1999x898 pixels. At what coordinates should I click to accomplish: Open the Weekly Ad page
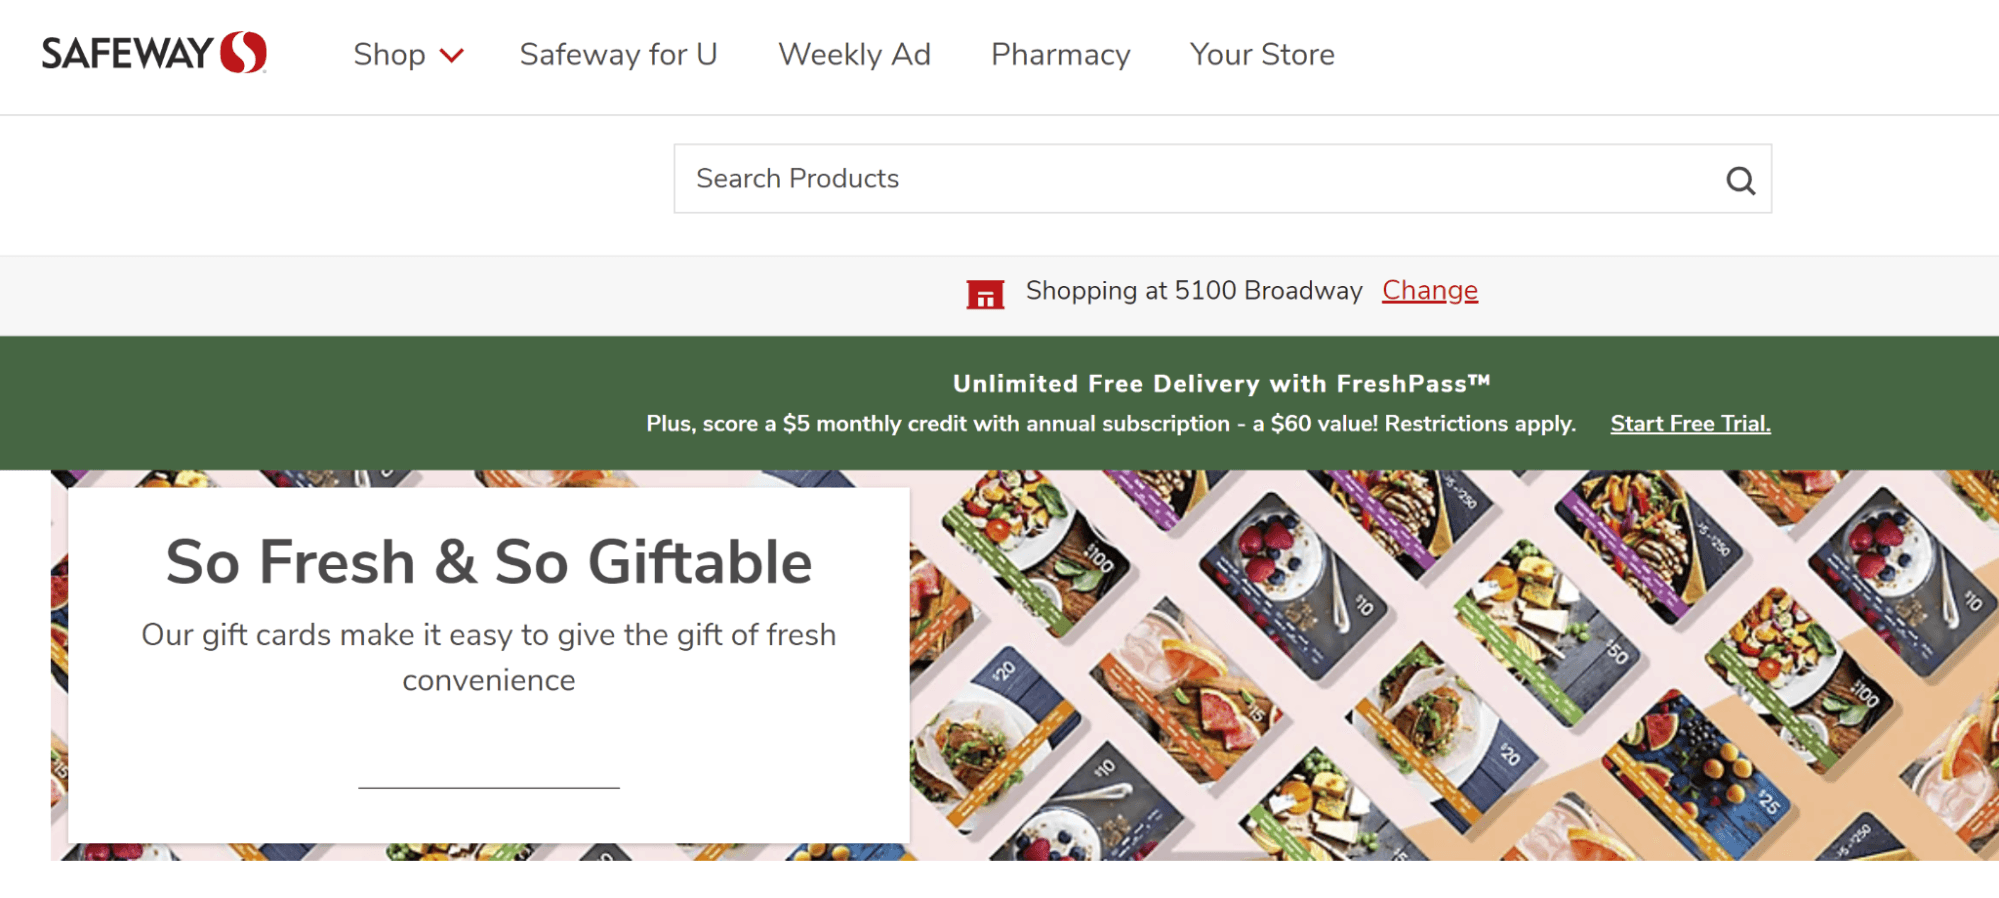click(854, 54)
